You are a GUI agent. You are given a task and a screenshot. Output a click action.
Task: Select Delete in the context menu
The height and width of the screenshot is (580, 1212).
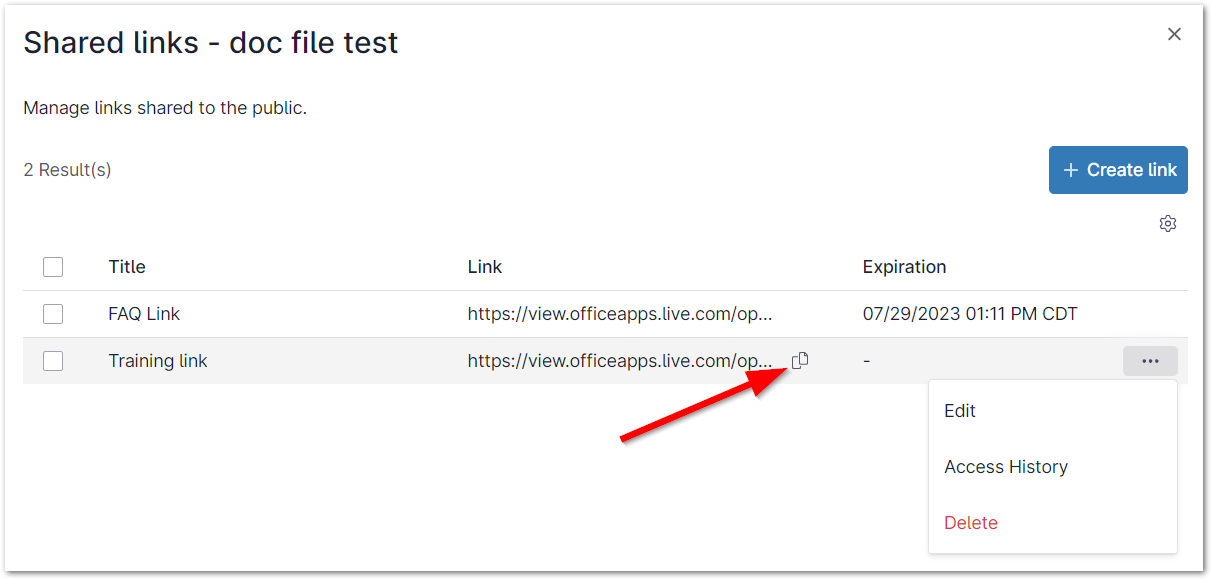coord(971,523)
